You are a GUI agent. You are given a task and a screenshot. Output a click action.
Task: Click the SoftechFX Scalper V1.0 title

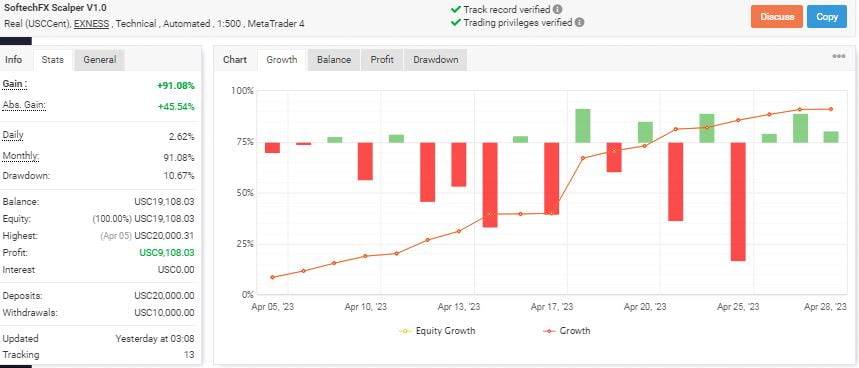coord(55,8)
